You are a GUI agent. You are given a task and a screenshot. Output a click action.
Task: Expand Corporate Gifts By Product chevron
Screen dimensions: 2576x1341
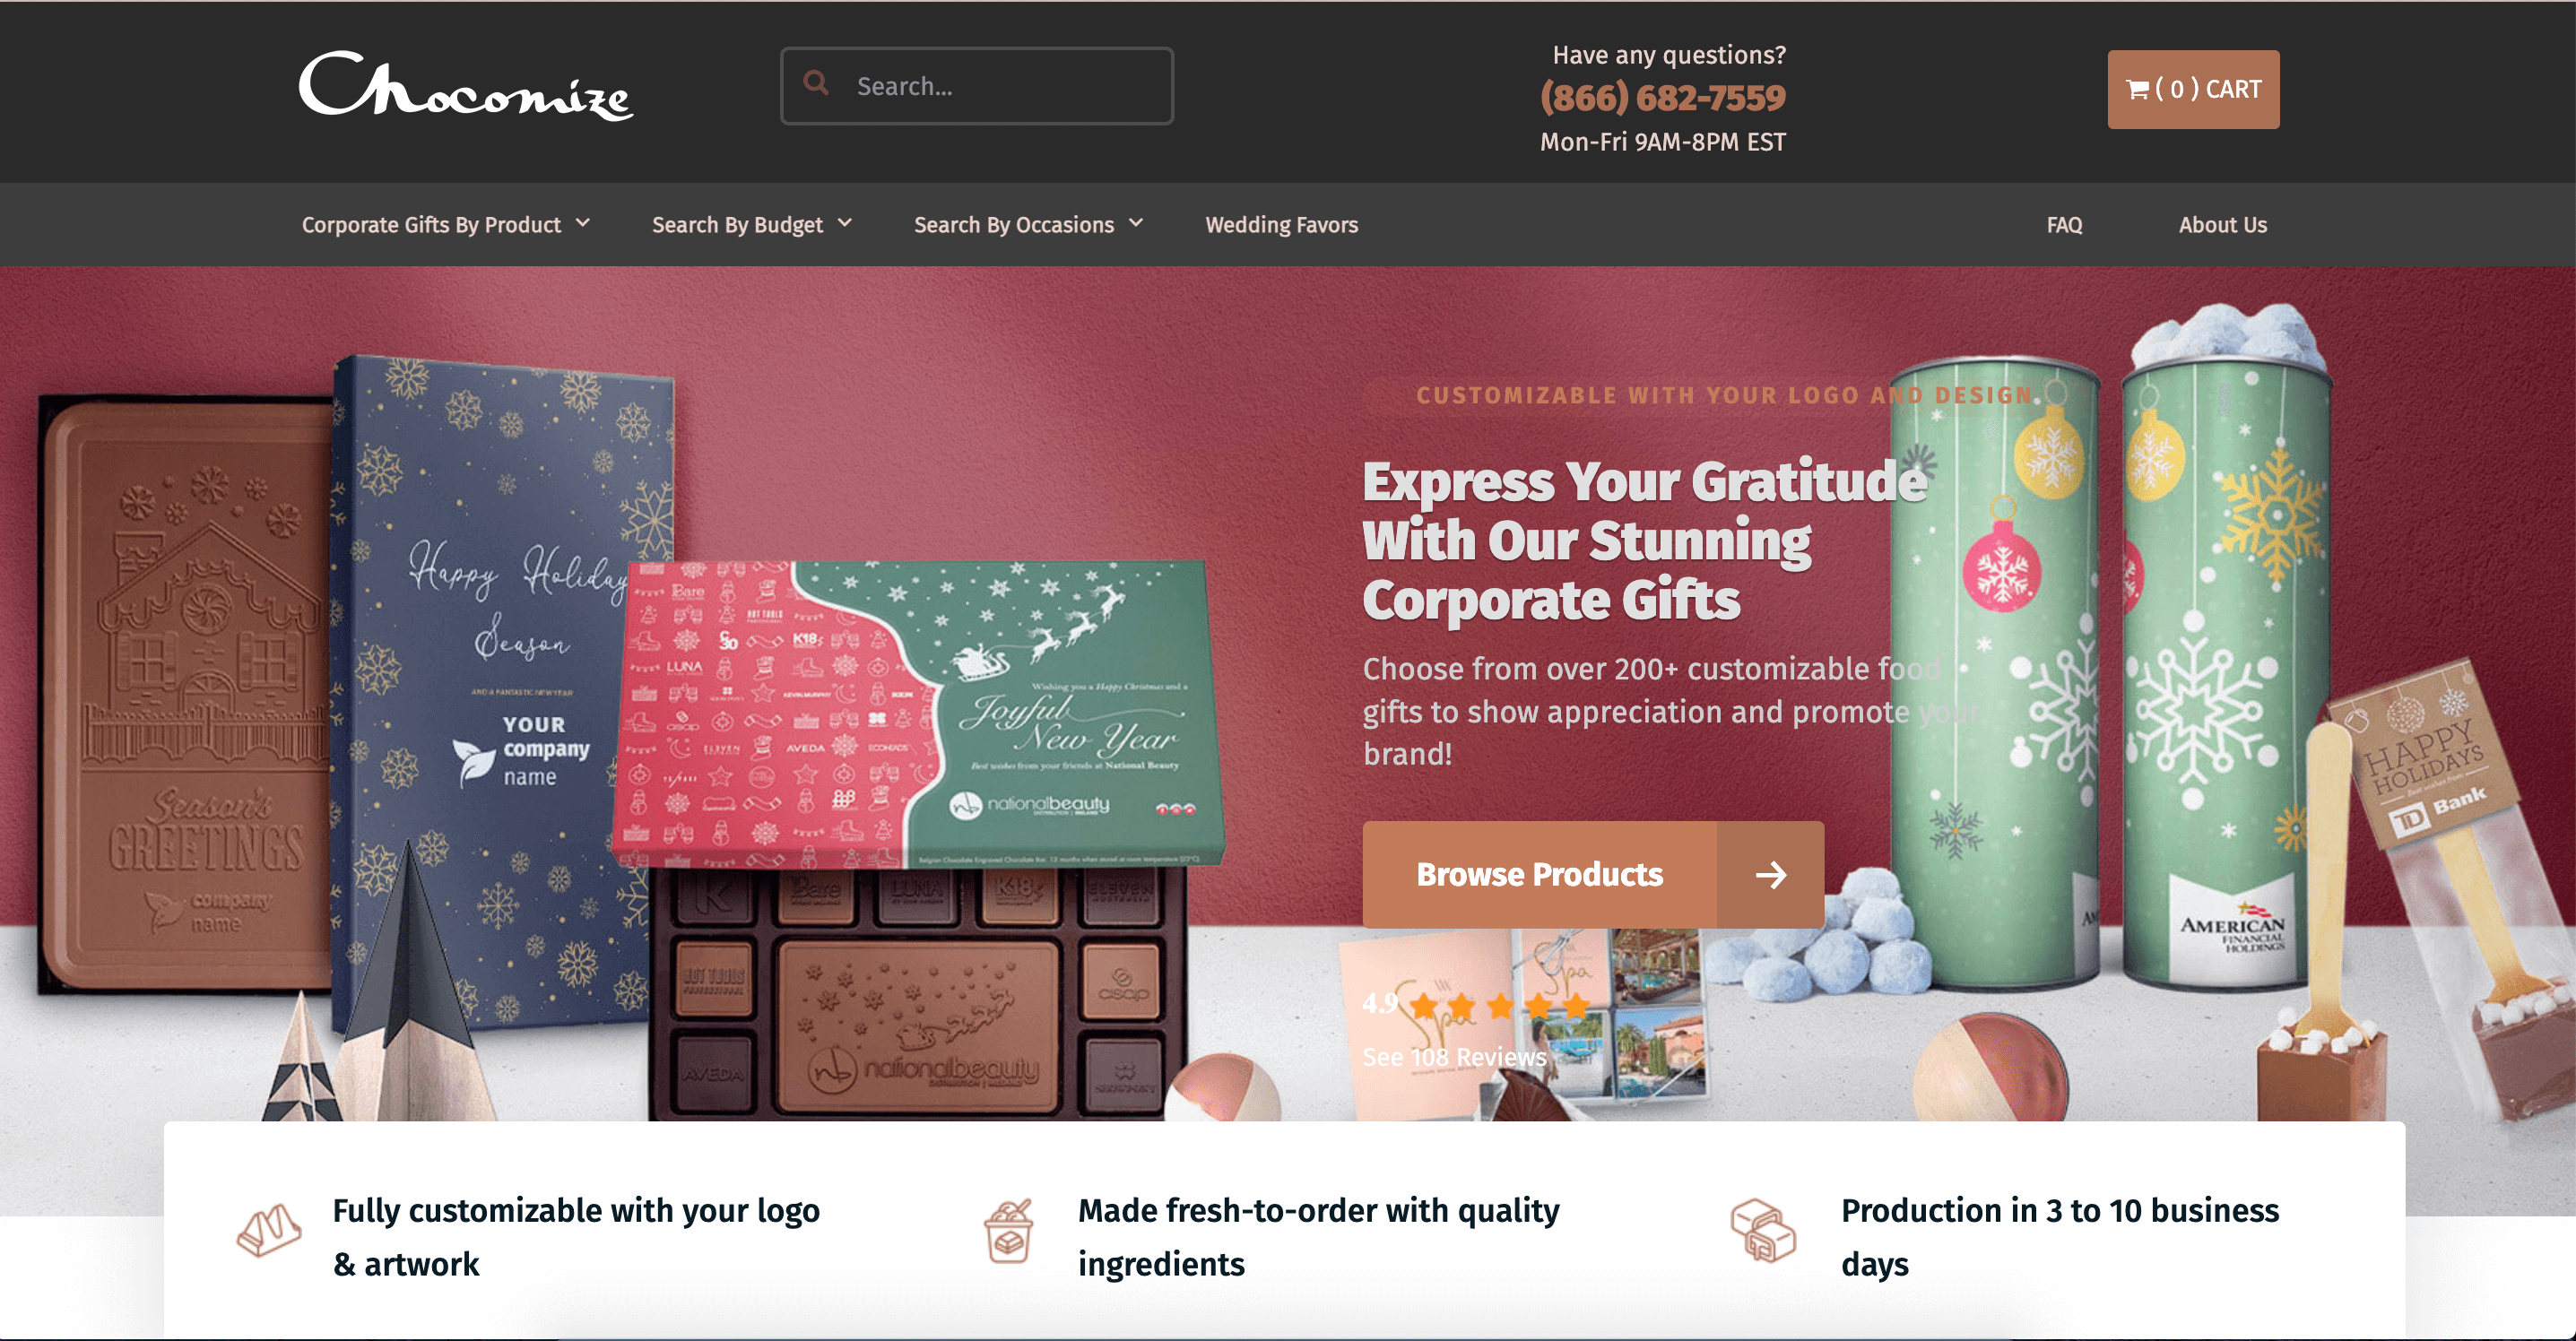click(x=582, y=223)
